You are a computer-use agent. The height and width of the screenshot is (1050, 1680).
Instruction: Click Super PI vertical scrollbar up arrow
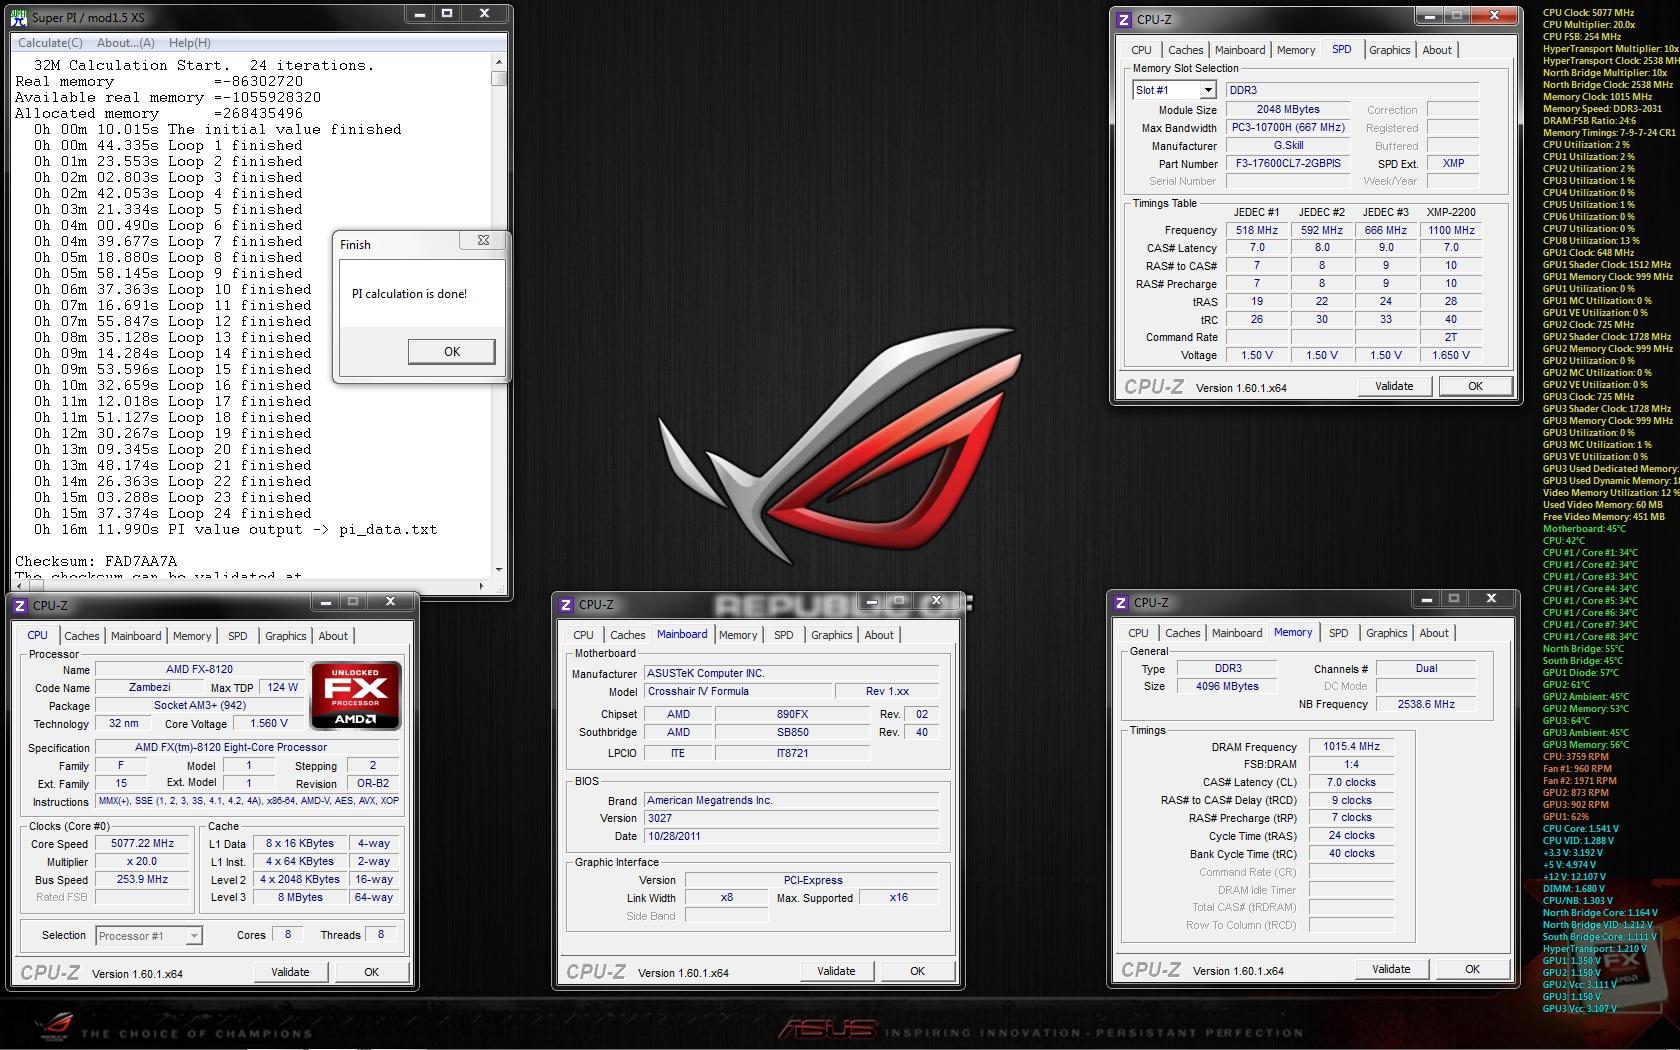click(498, 62)
